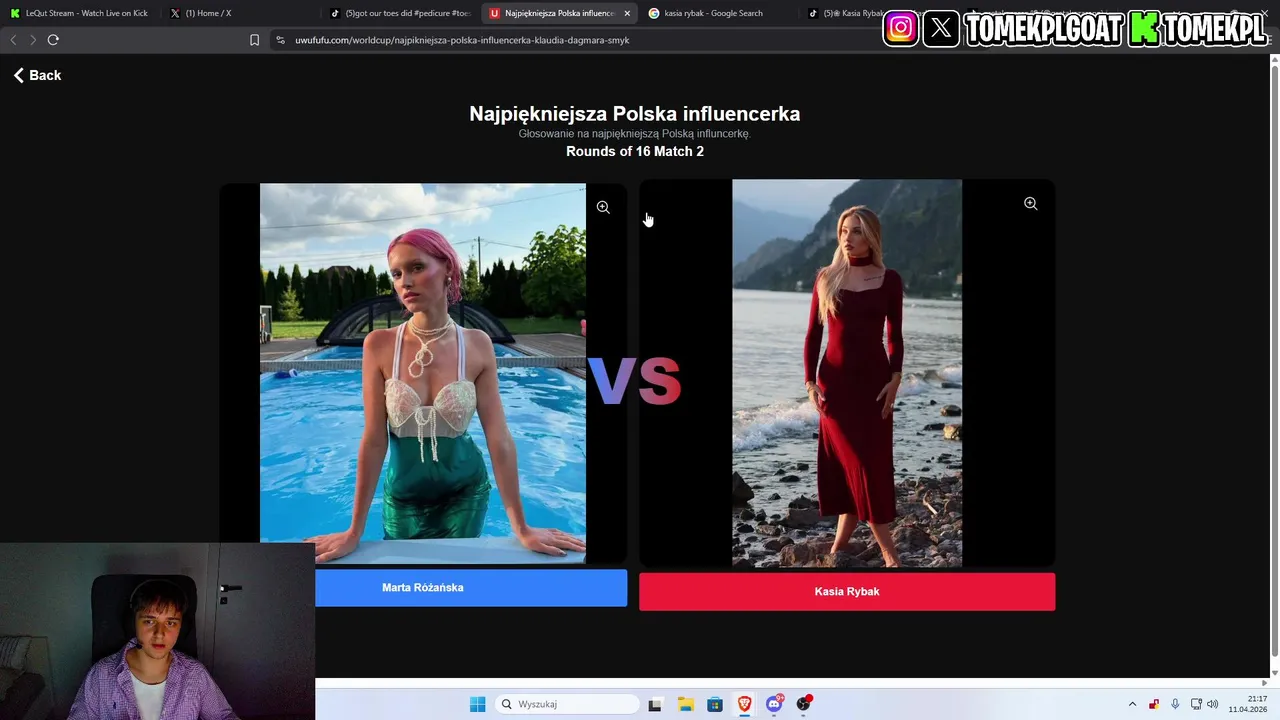Click the red security icon in system tray

(x=1154, y=704)
